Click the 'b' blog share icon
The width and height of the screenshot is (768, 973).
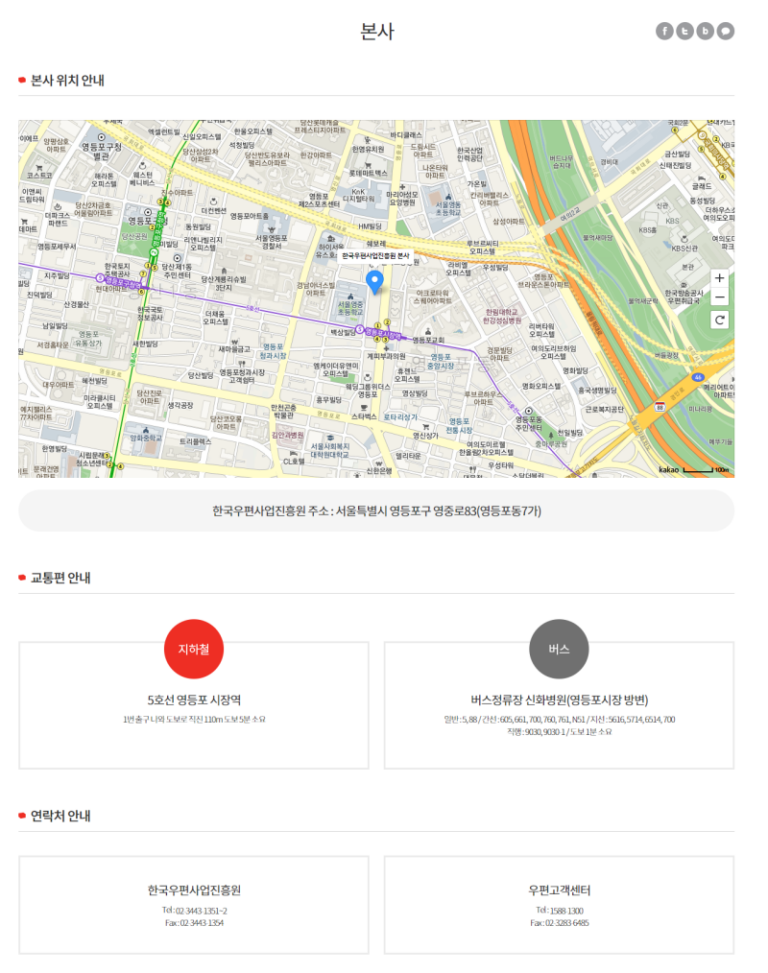click(705, 31)
